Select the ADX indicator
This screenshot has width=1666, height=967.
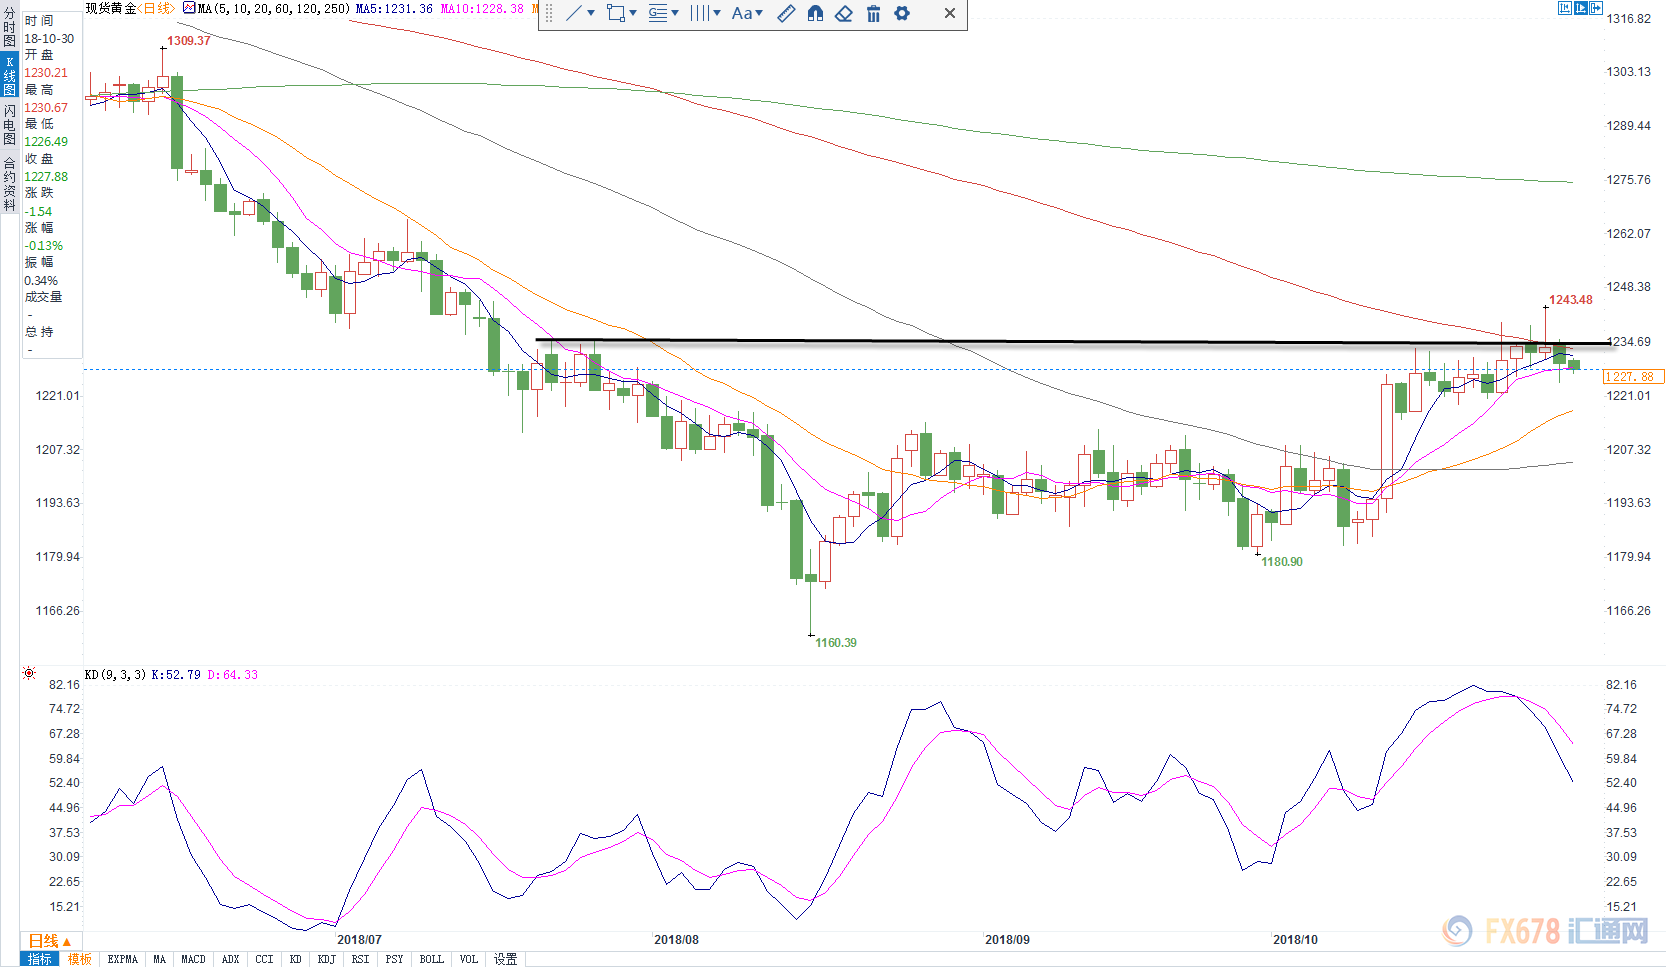[x=231, y=959]
